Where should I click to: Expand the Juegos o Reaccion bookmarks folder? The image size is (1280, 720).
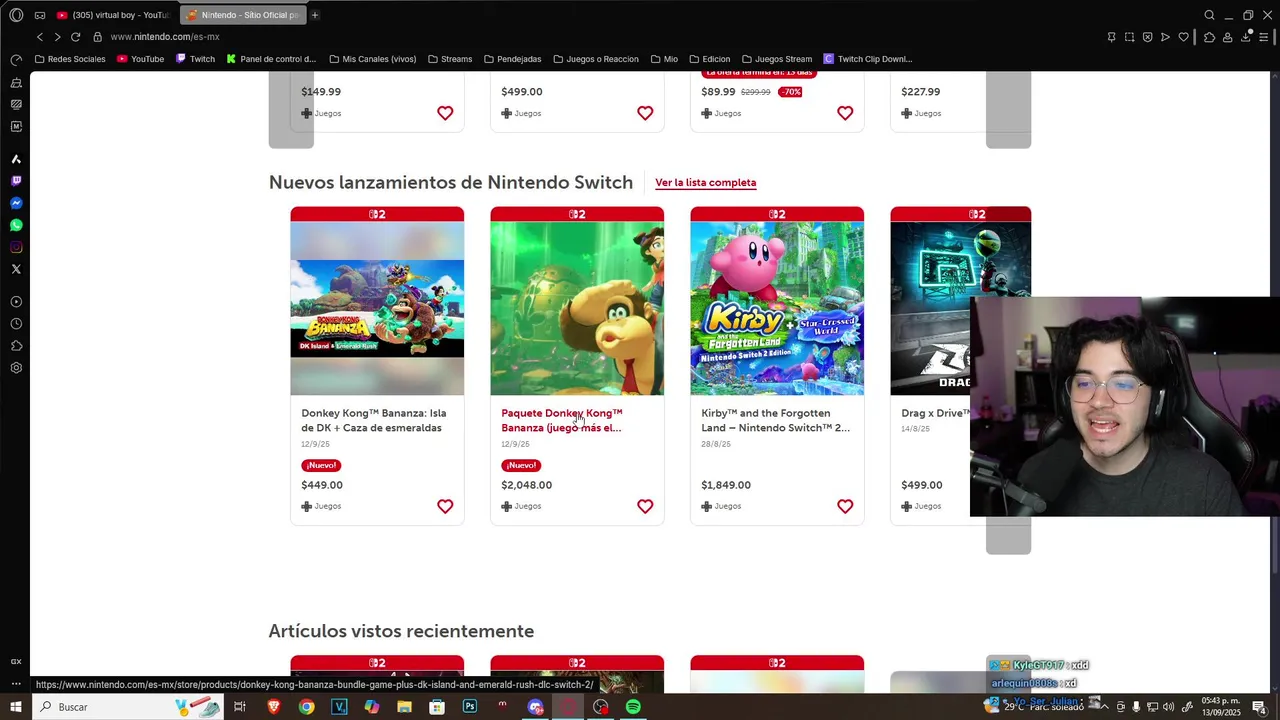[x=595, y=59]
